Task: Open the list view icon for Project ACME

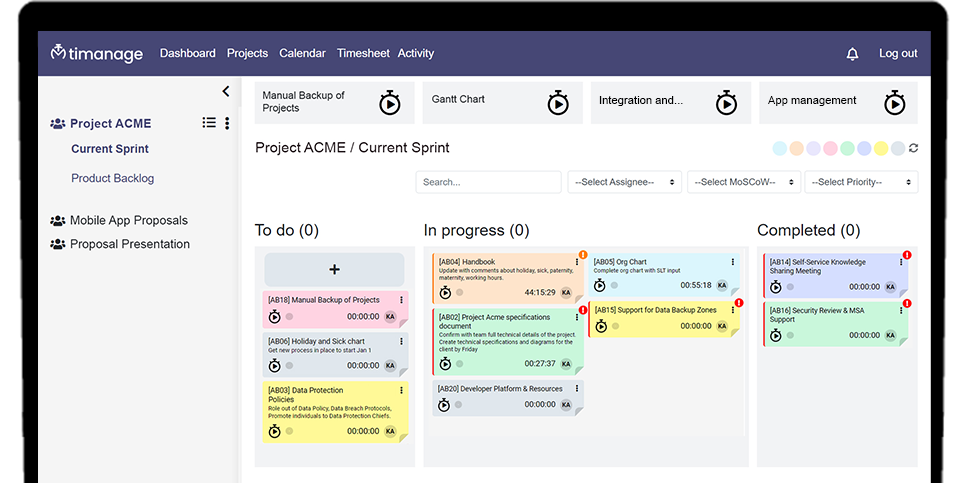Action: [x=209, y=123]
